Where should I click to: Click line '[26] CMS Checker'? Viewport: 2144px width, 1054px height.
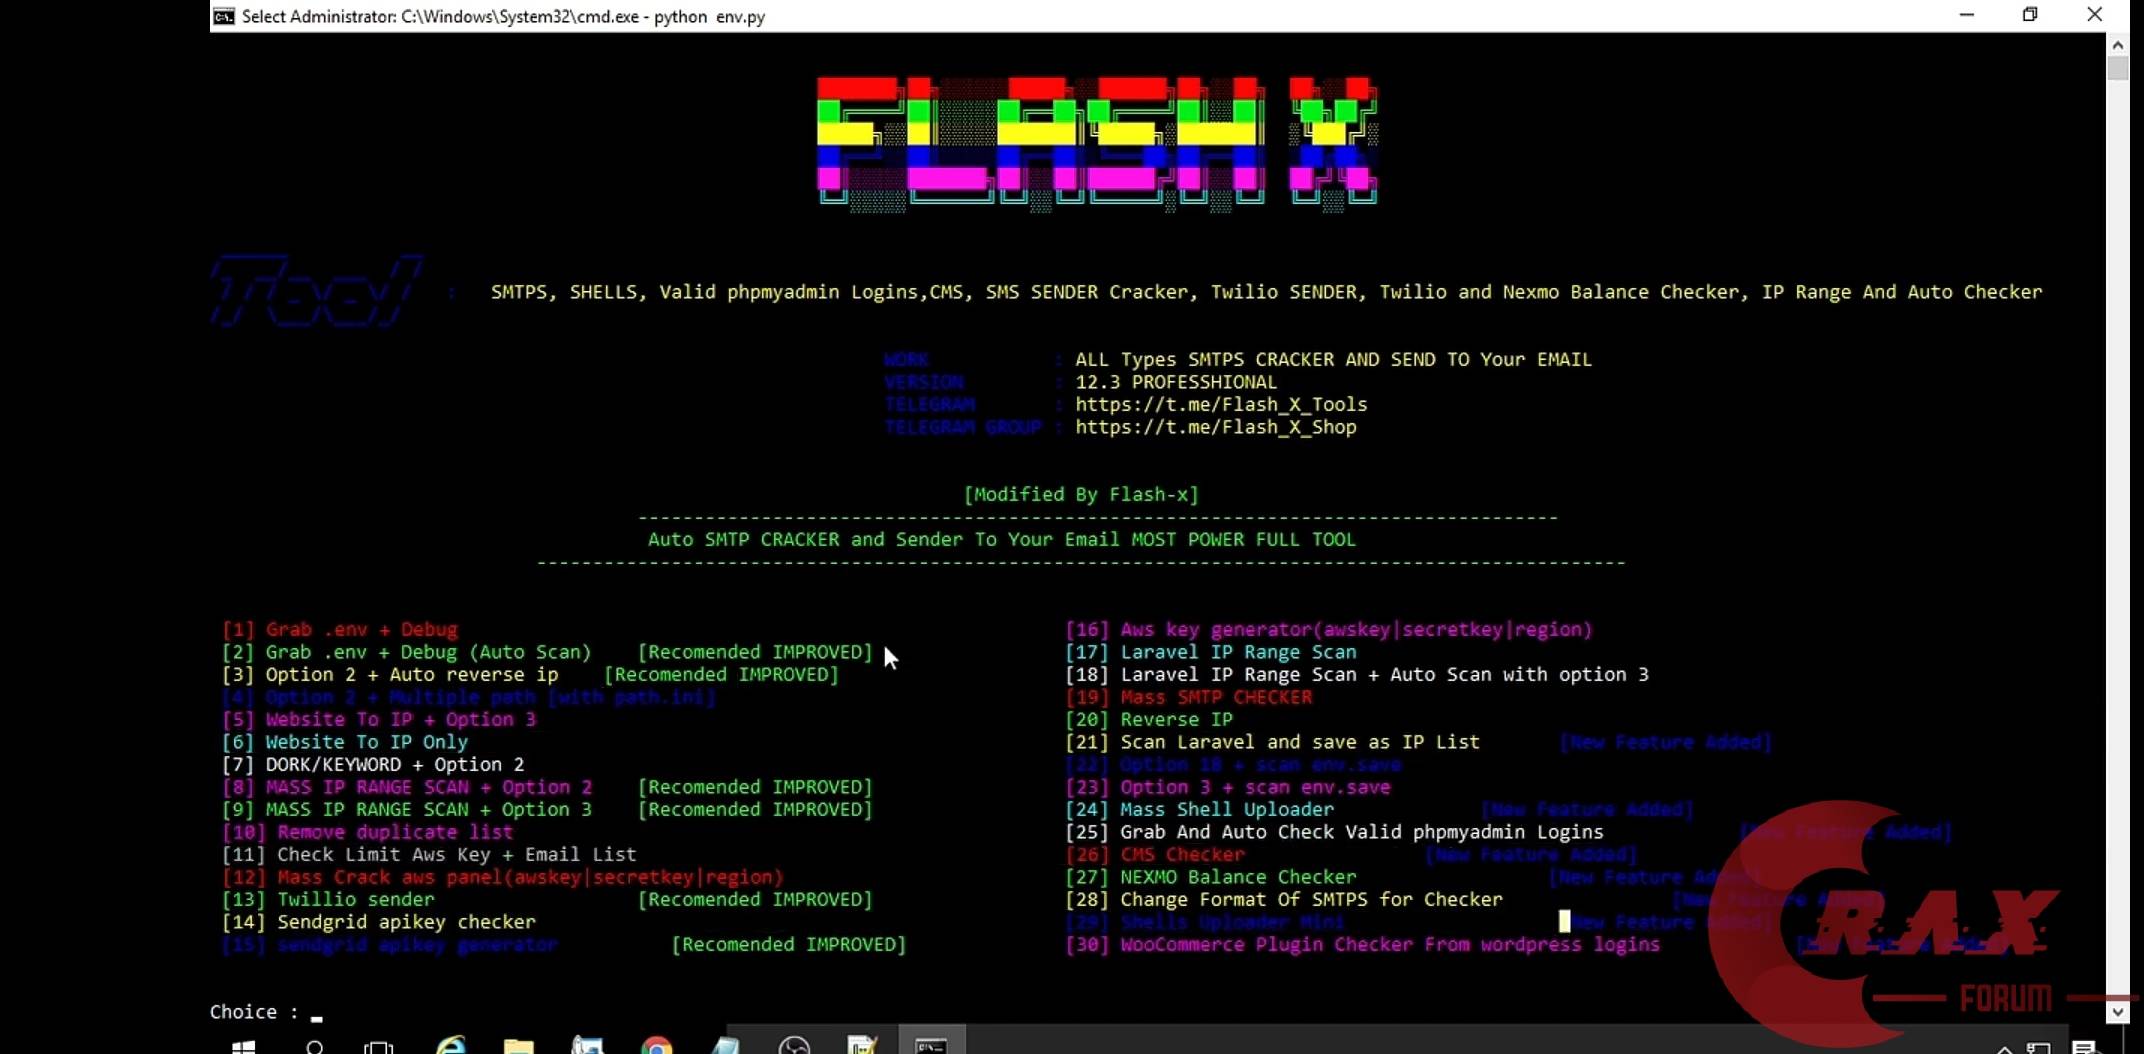click(1155, 854)
